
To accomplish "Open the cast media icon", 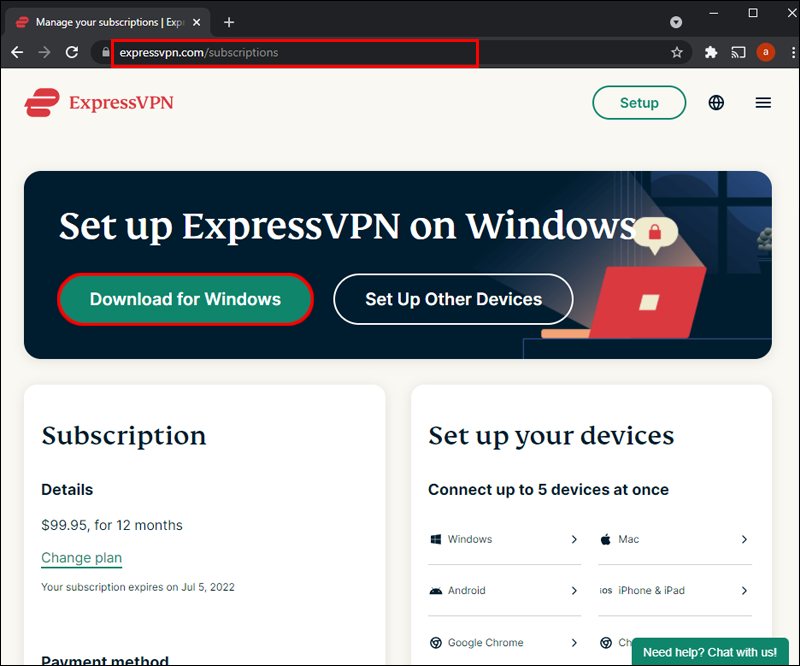I will point(738,52).
